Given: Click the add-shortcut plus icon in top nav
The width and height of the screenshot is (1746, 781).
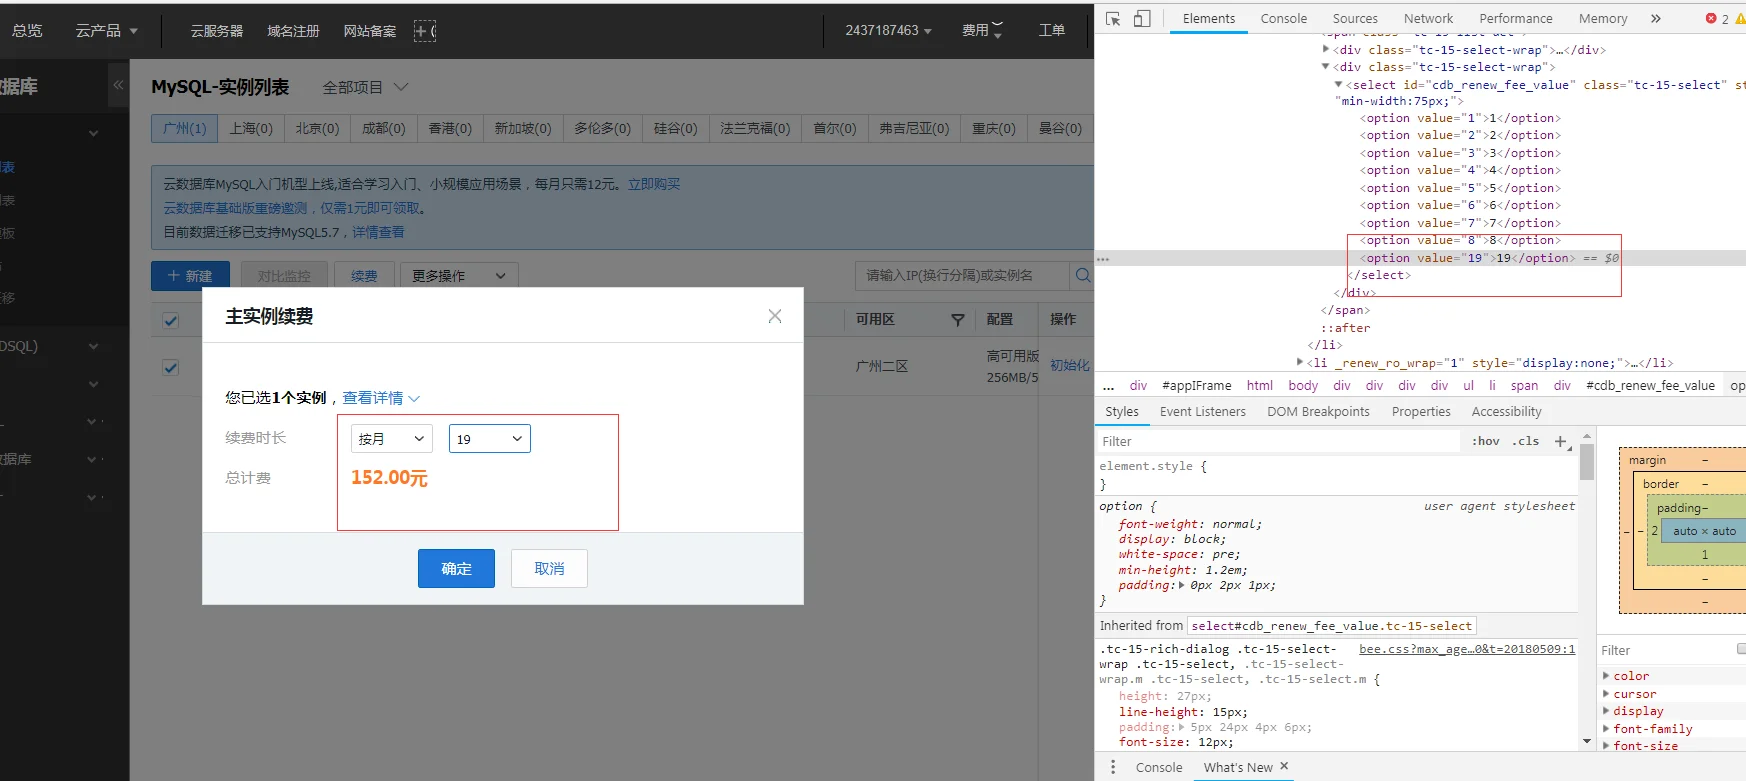Looking at the screenshot, I should point(425,31).
